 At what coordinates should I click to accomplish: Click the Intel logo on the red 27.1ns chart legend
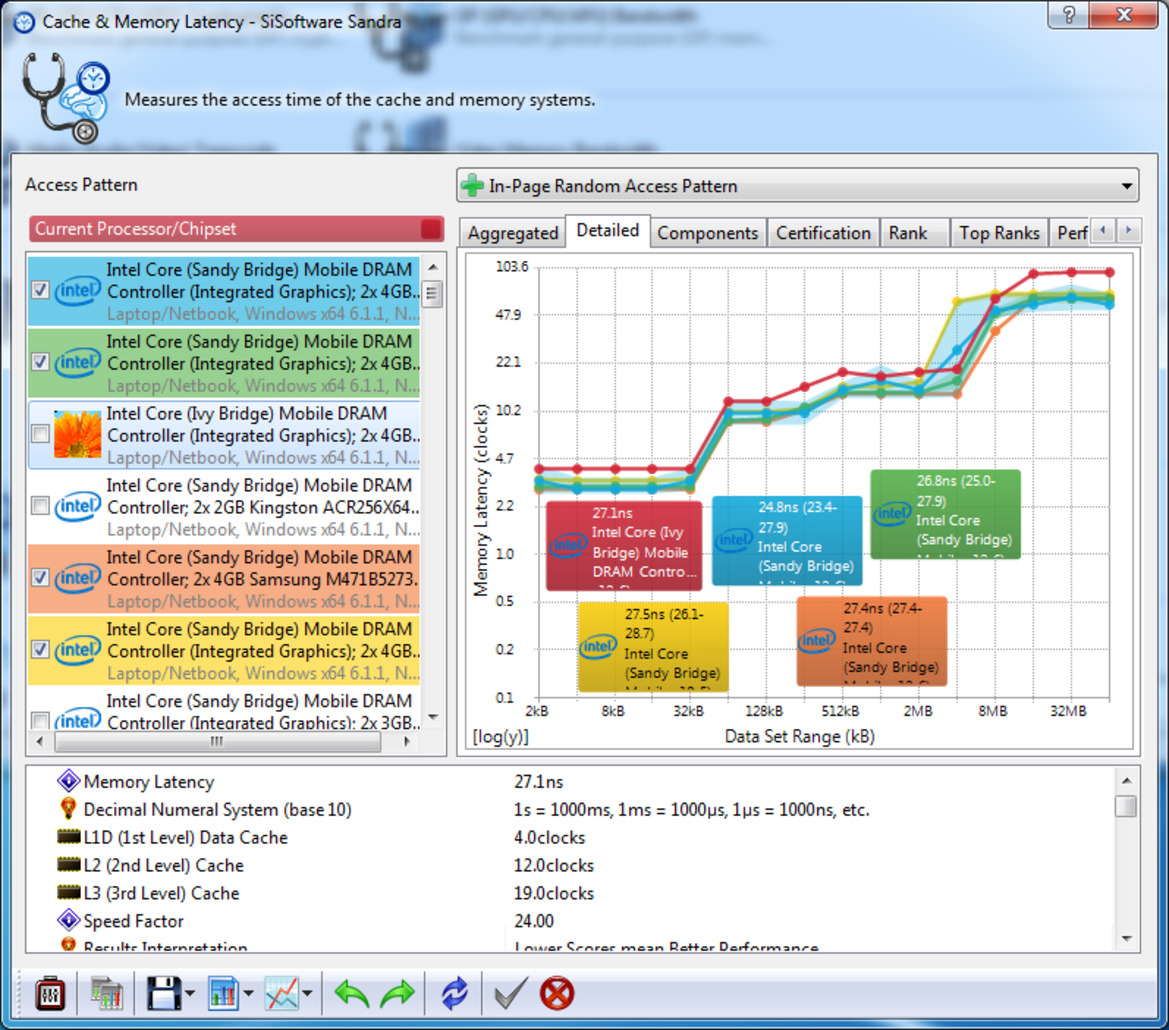(x=568, y=546)
